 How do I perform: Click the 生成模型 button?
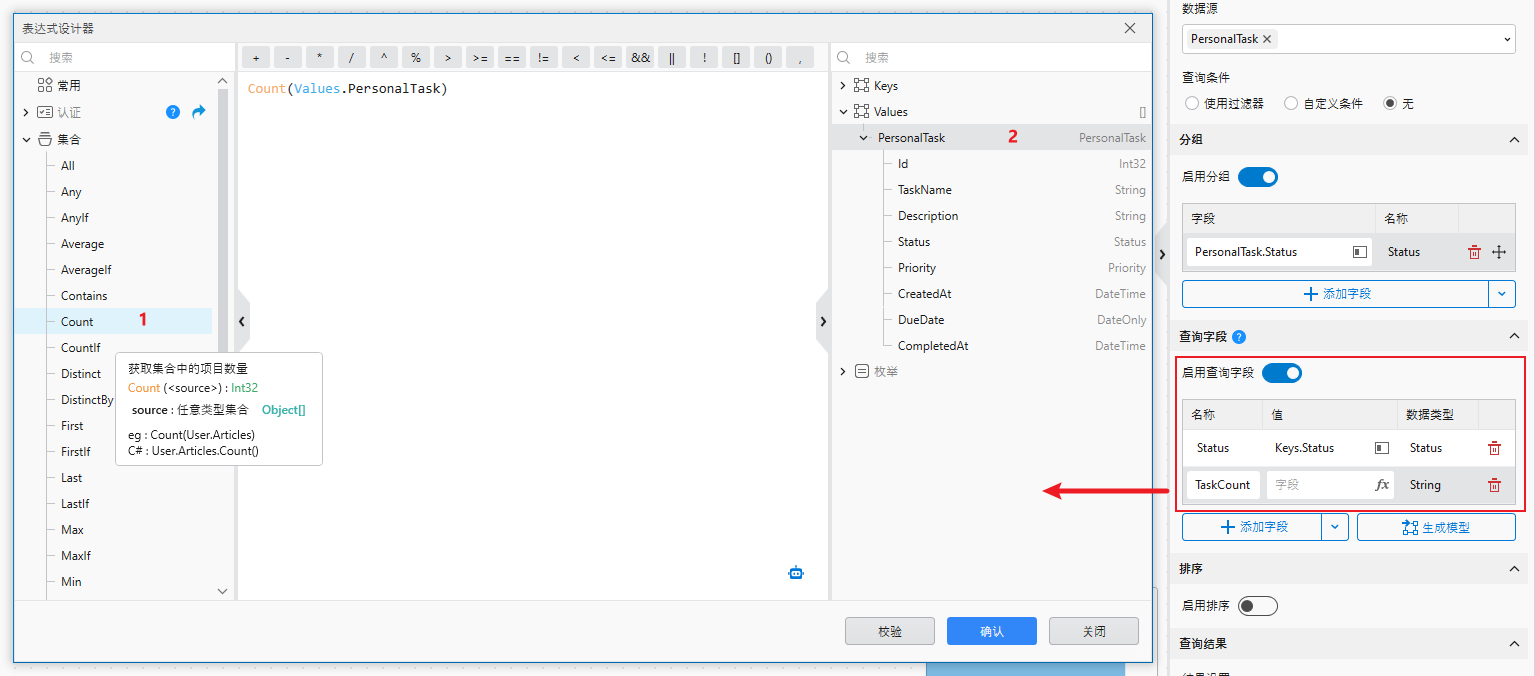1436,527
